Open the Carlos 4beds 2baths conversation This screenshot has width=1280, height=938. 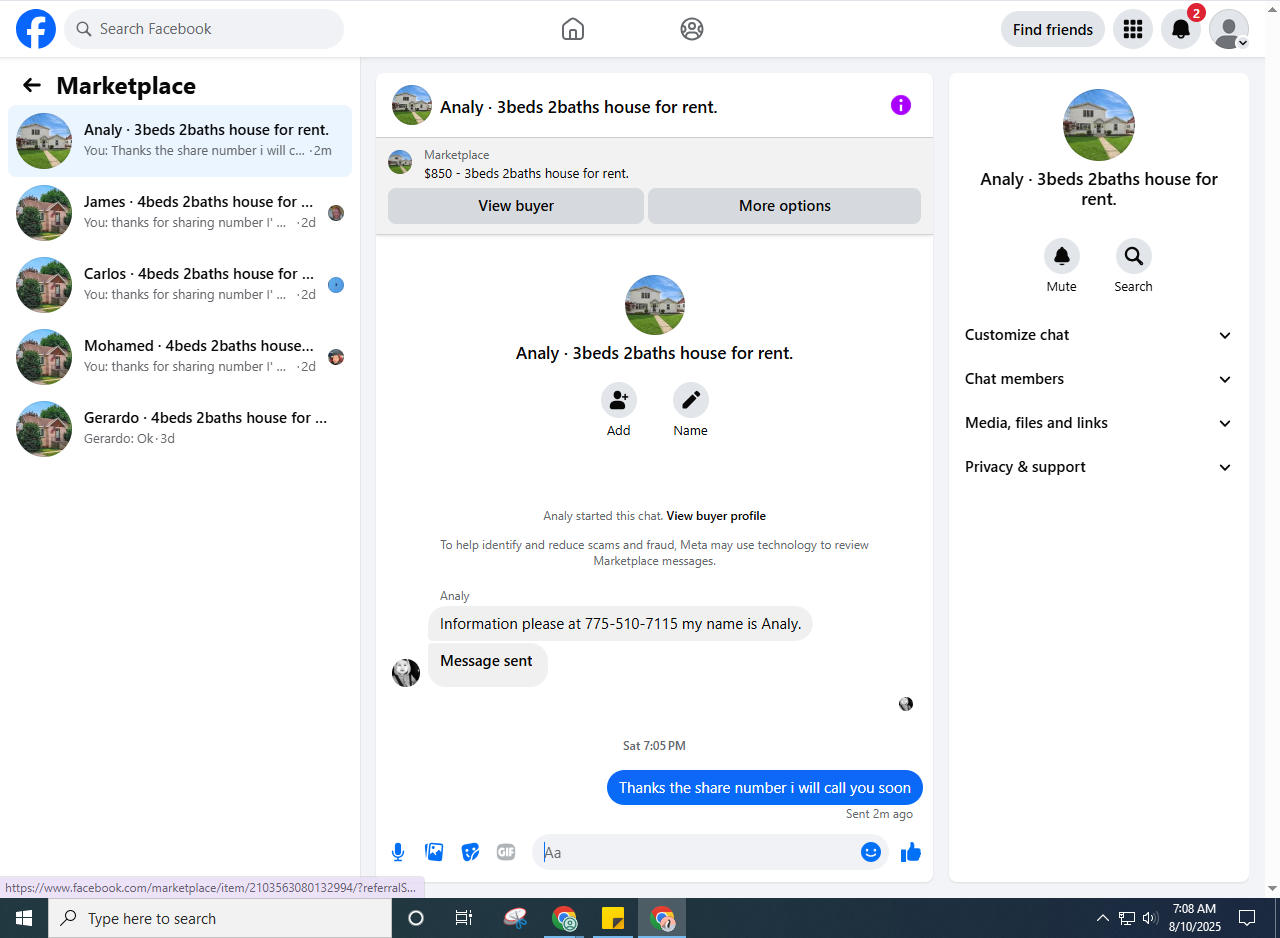[x=180, y=285]
